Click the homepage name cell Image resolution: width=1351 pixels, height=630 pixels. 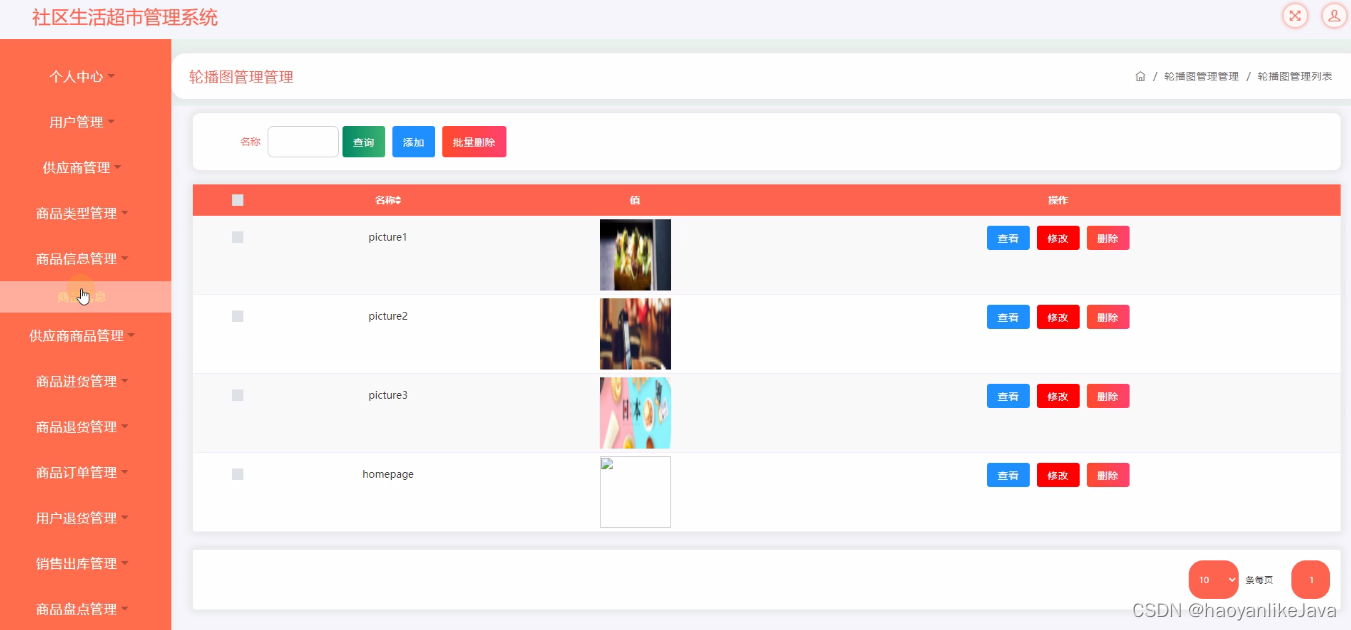click(x=388, y=474)
